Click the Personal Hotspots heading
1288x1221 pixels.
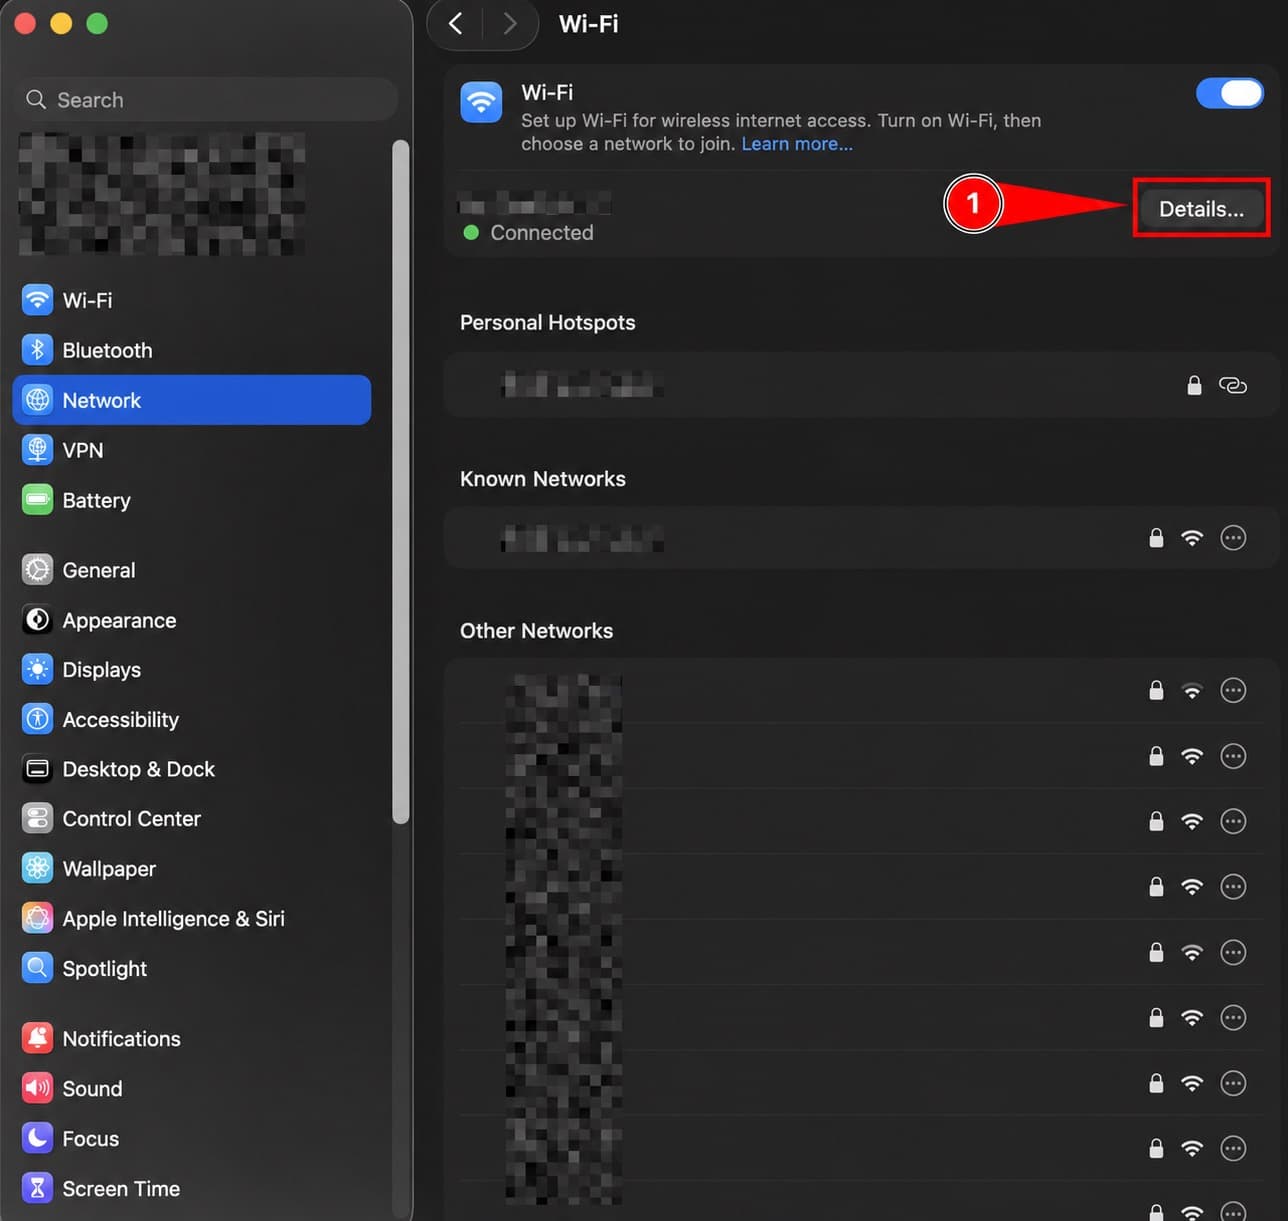click(547, 322)
